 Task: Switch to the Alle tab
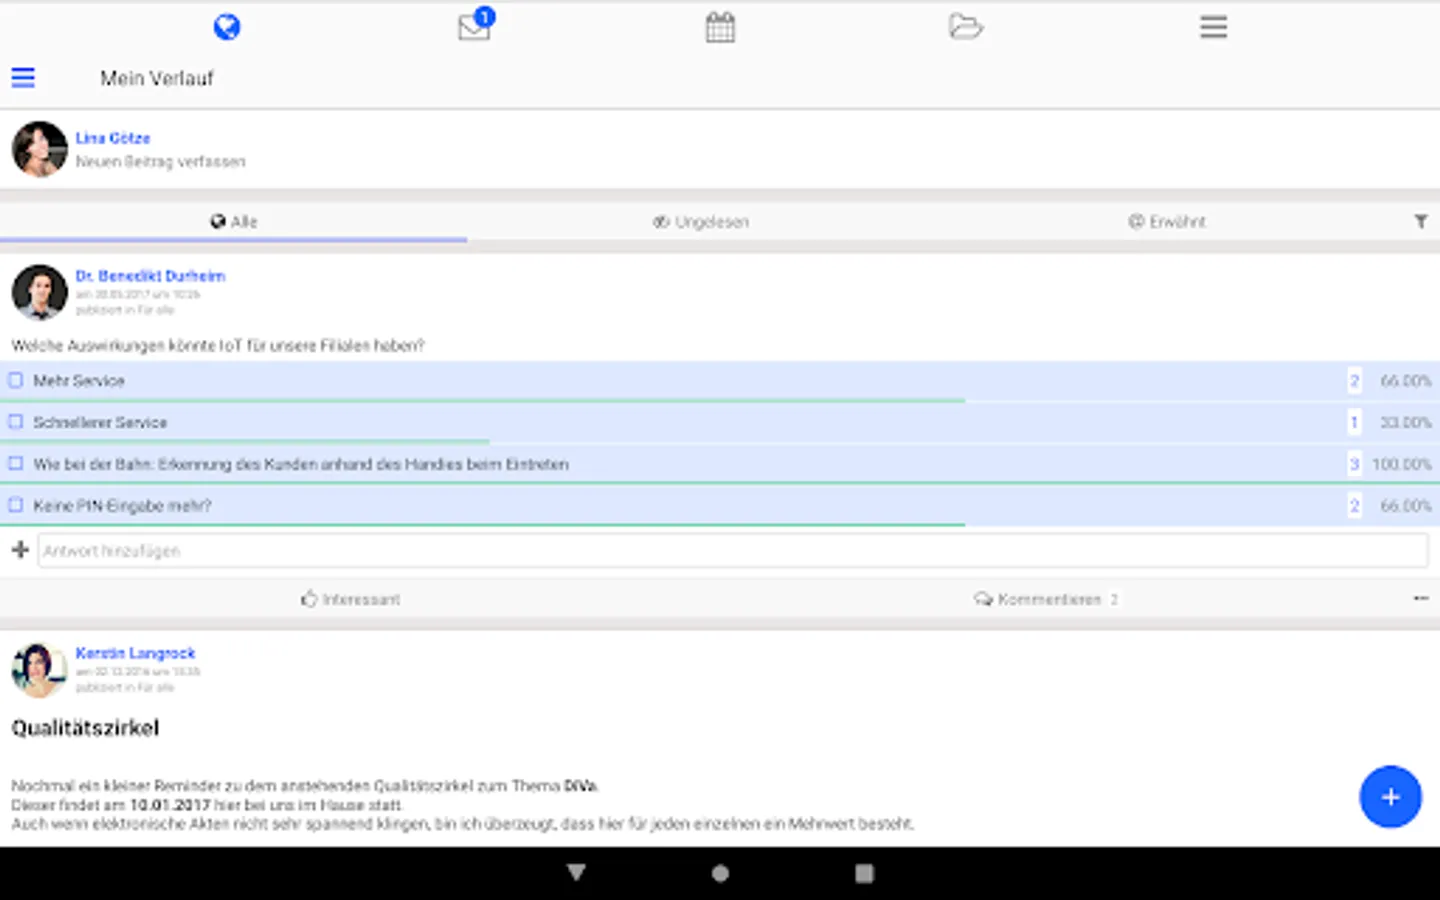[x=233, y=222]
